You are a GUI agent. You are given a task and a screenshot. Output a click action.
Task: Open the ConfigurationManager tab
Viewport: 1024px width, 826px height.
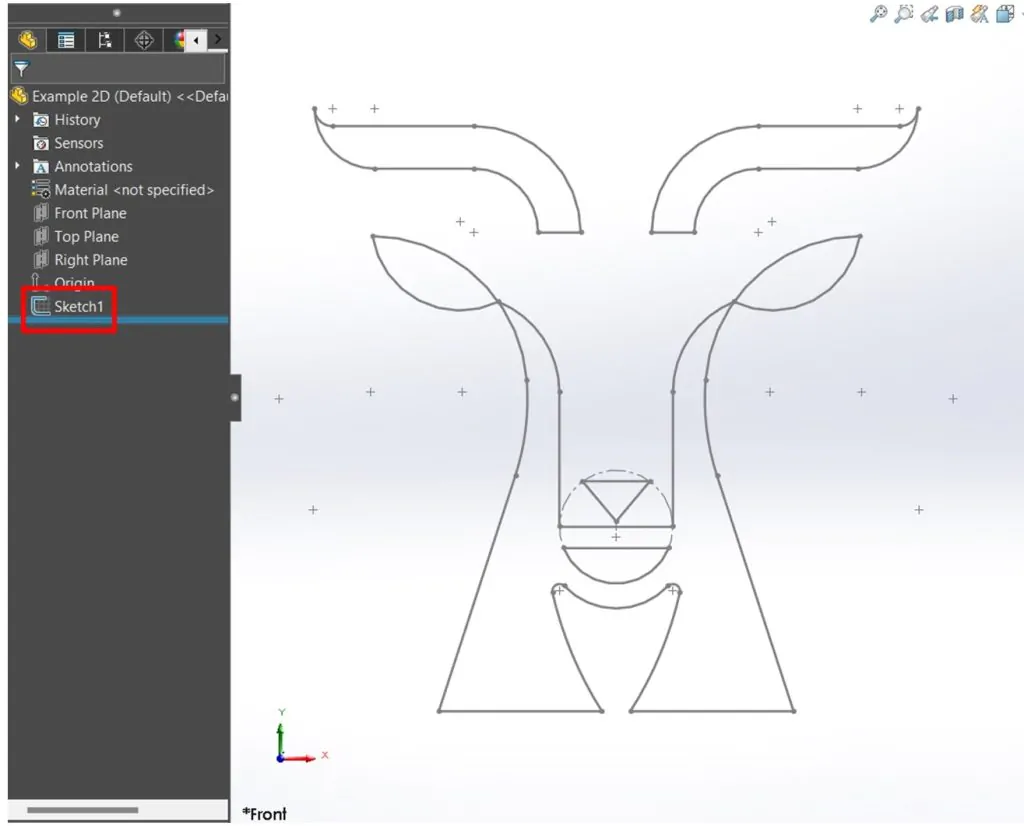pyautogui.click(x=104, y=40)
